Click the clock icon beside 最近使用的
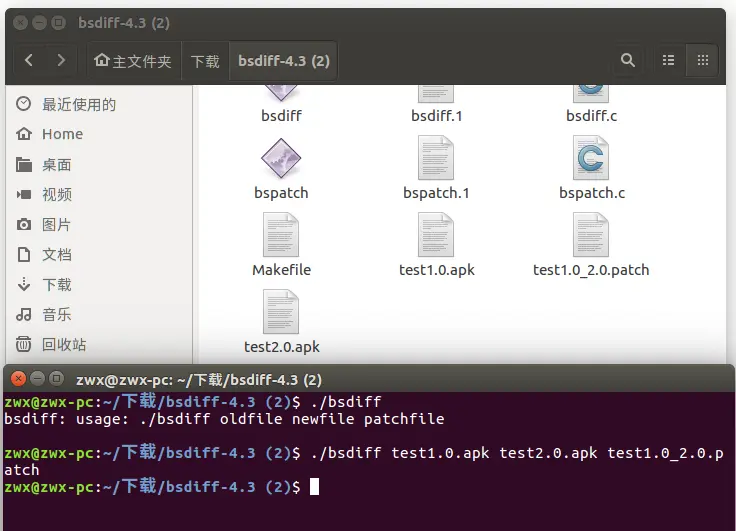The height and width of the screenshot is (531, 736). point(23,104)
